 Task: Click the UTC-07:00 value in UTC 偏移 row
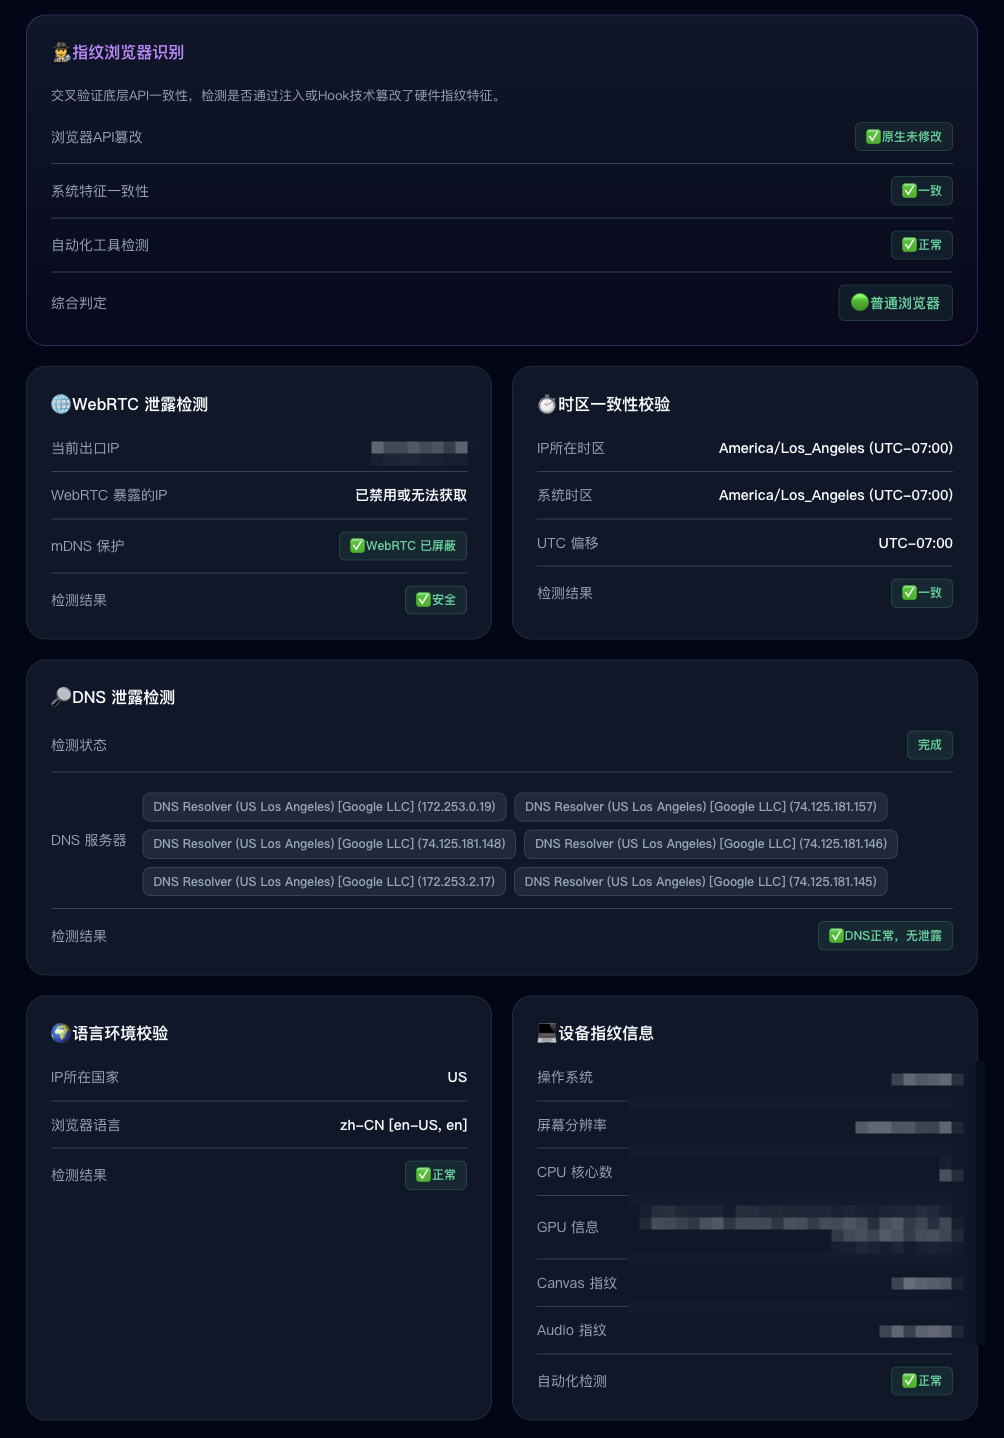coord(915,543)
